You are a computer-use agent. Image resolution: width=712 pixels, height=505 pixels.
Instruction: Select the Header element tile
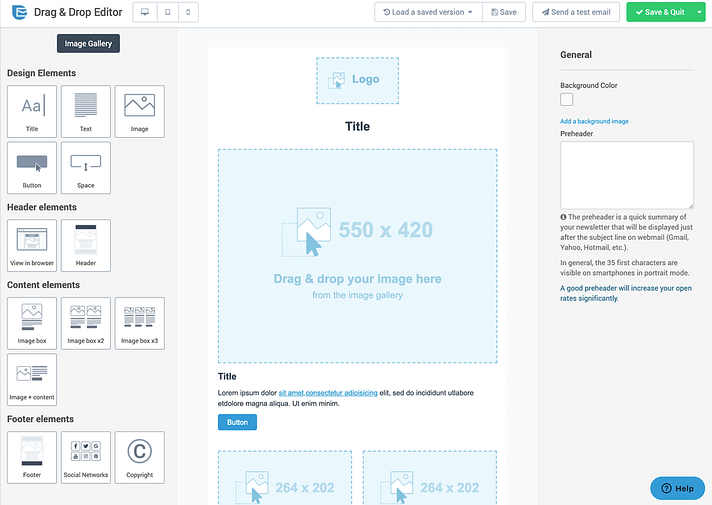pos(86,245)
